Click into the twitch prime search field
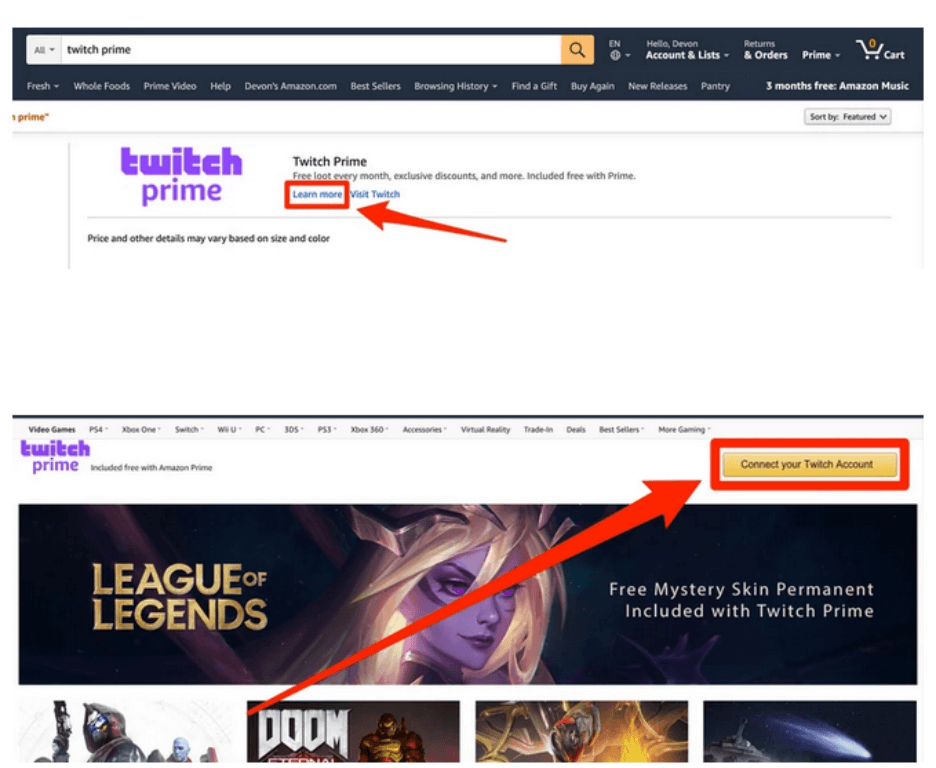 310,50
